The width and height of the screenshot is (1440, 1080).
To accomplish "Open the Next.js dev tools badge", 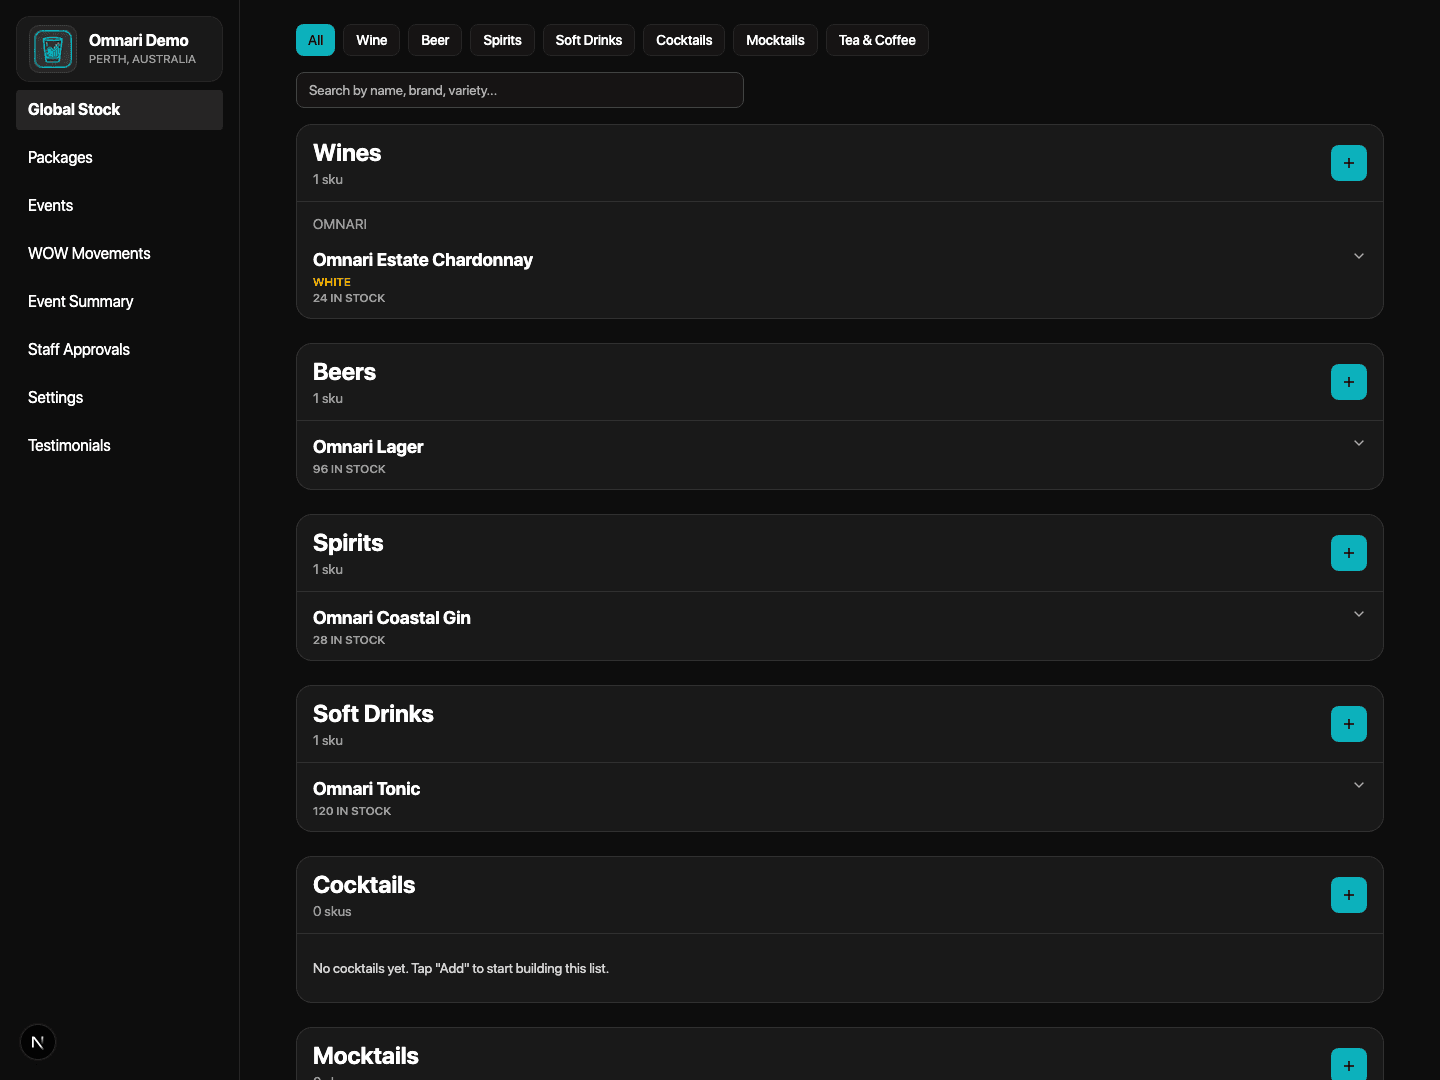I will point(38,1042).
